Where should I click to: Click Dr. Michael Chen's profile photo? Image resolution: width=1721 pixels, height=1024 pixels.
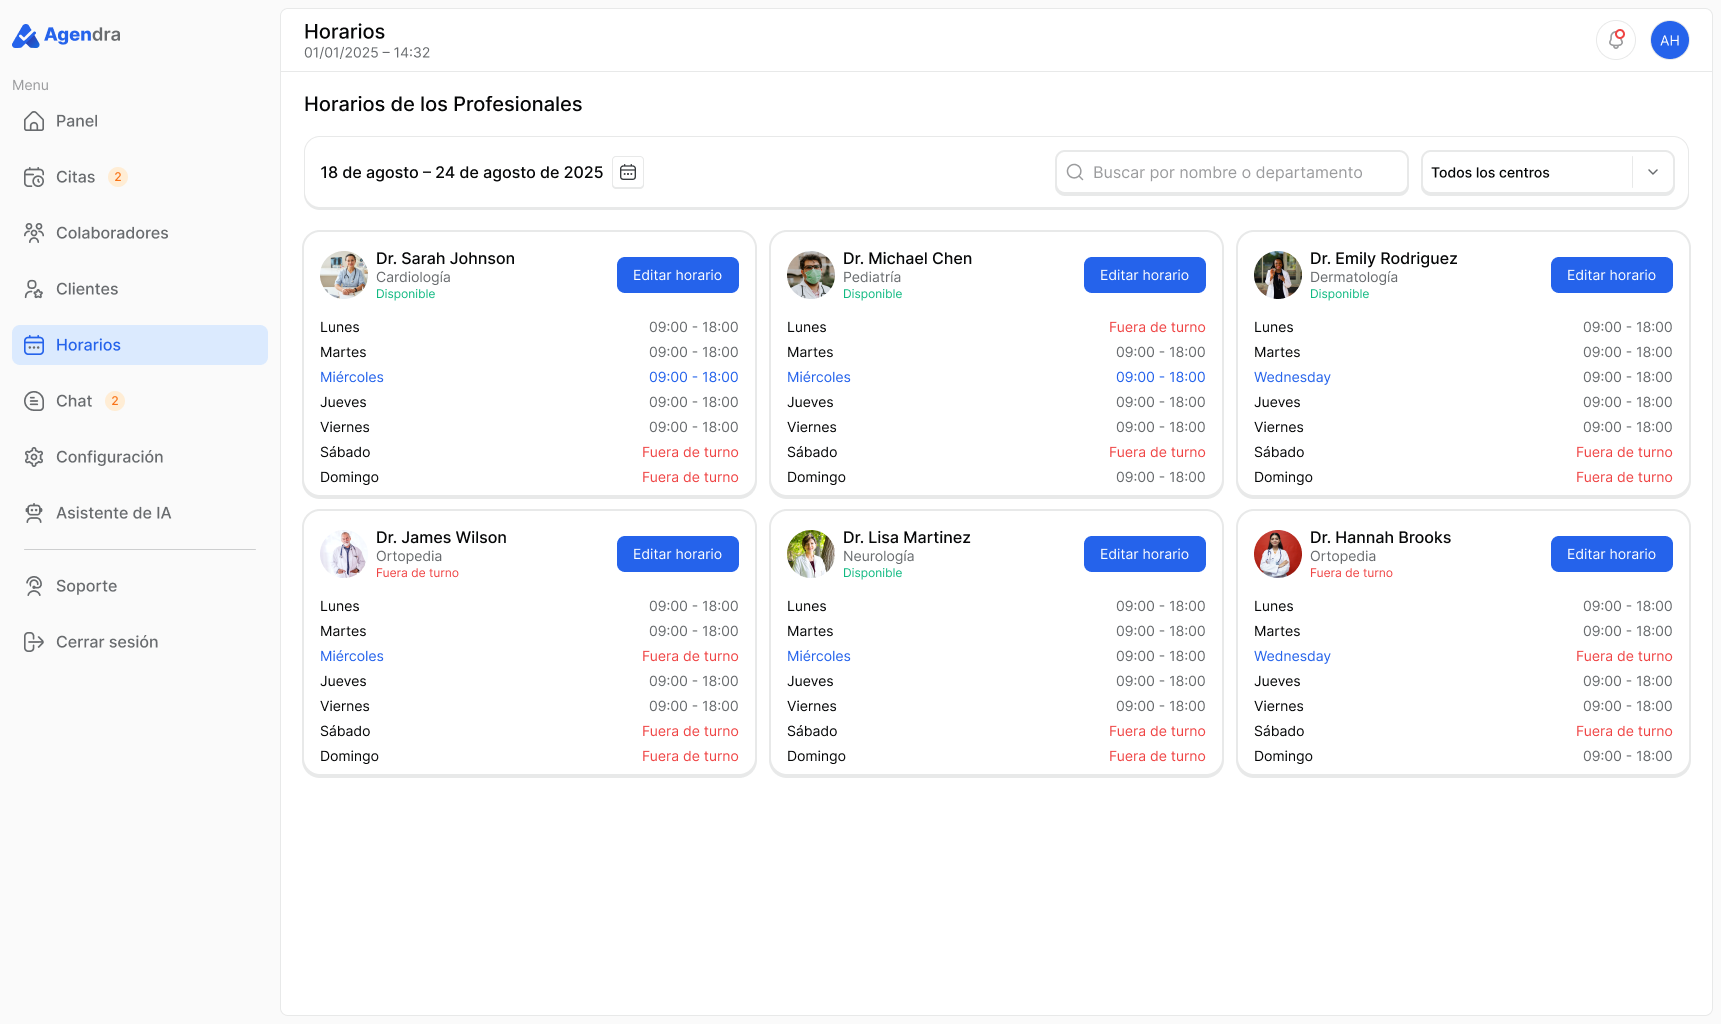pos(811,275)
